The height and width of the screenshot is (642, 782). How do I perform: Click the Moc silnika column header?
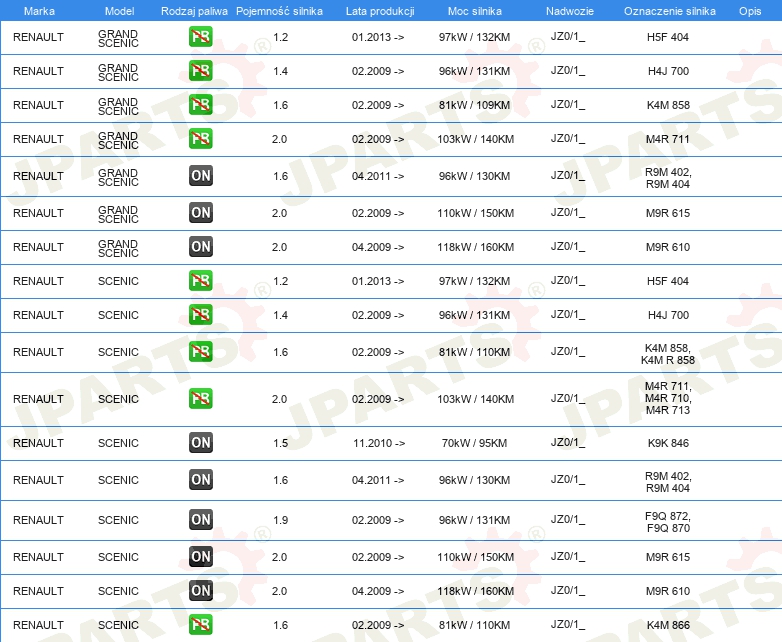474,11
